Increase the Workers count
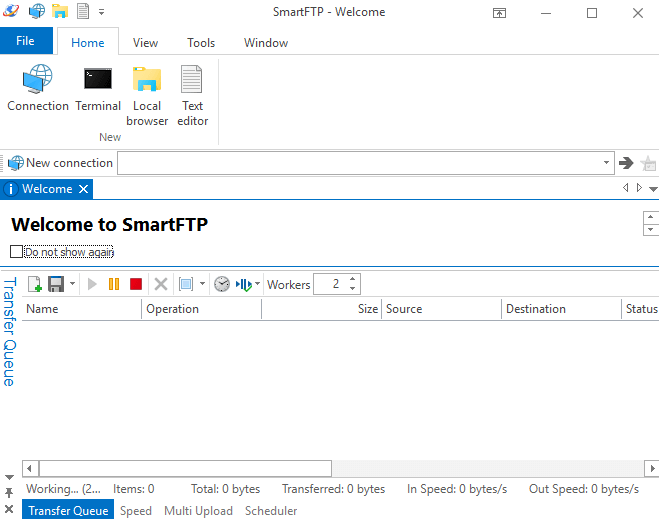This screenshot has width=659, height=519. 353,279
